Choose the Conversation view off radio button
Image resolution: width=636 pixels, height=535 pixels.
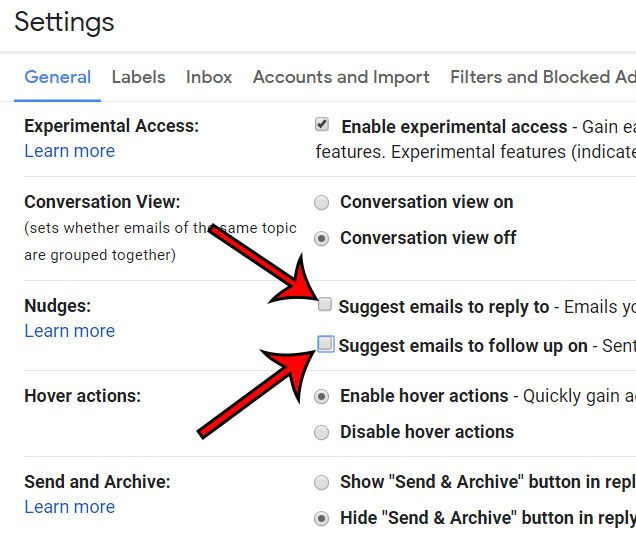[322, 238]
